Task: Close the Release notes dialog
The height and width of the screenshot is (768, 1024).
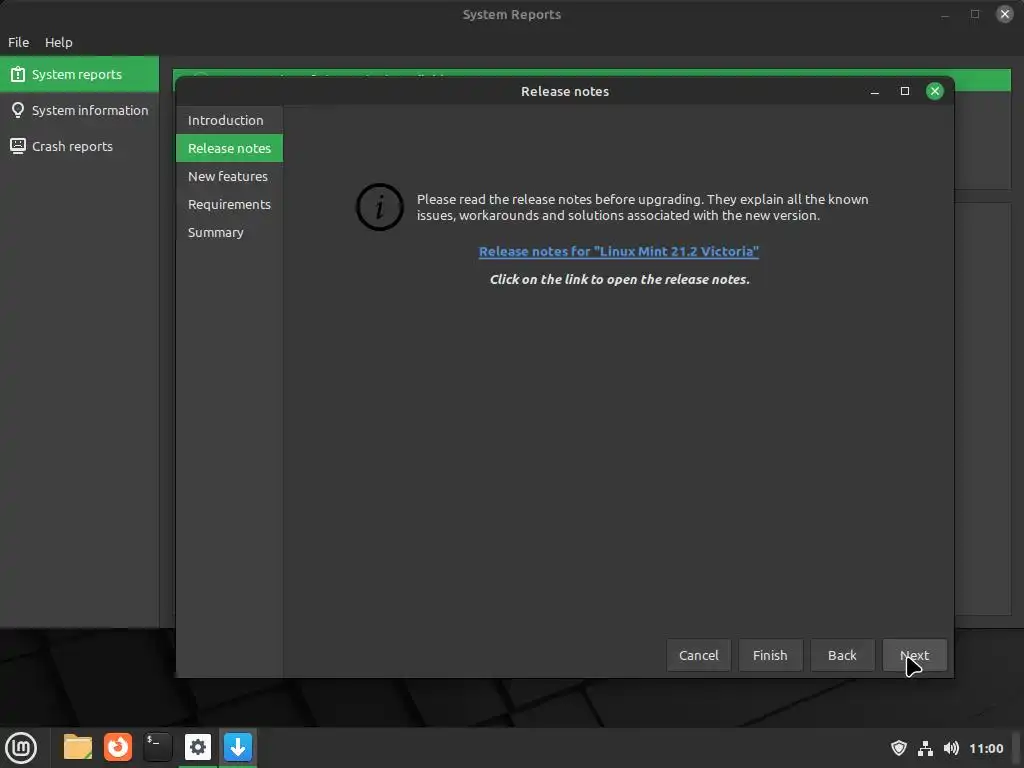Action: click(x=935, y=91)
